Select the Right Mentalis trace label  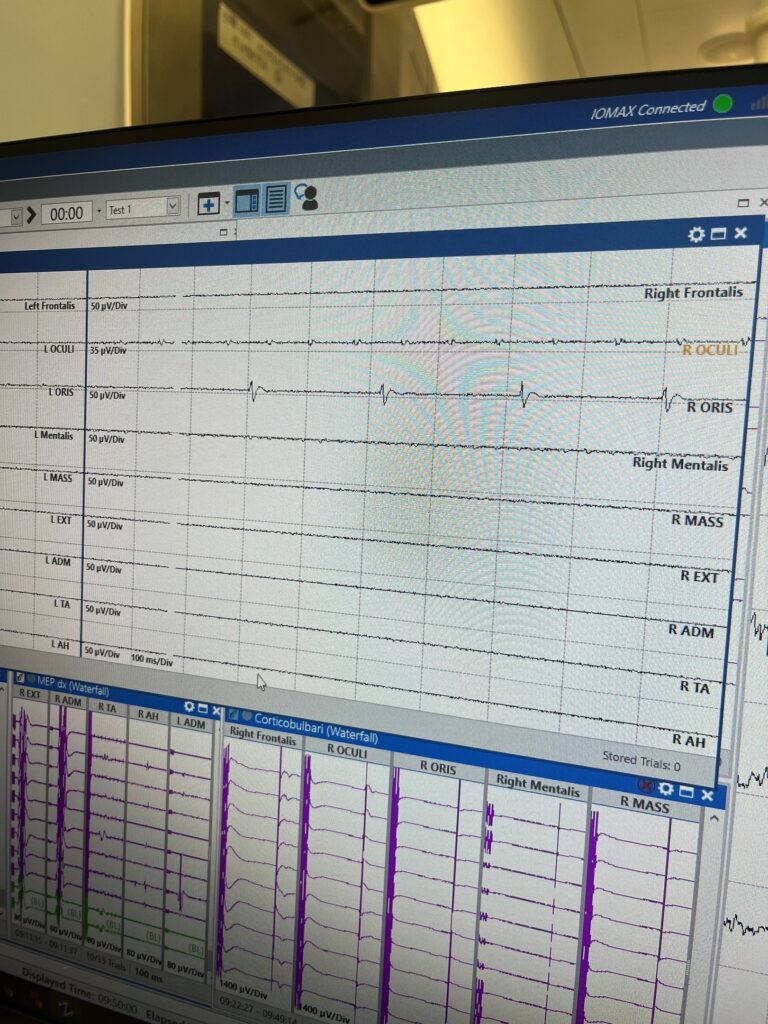click(x=680, y=464)
